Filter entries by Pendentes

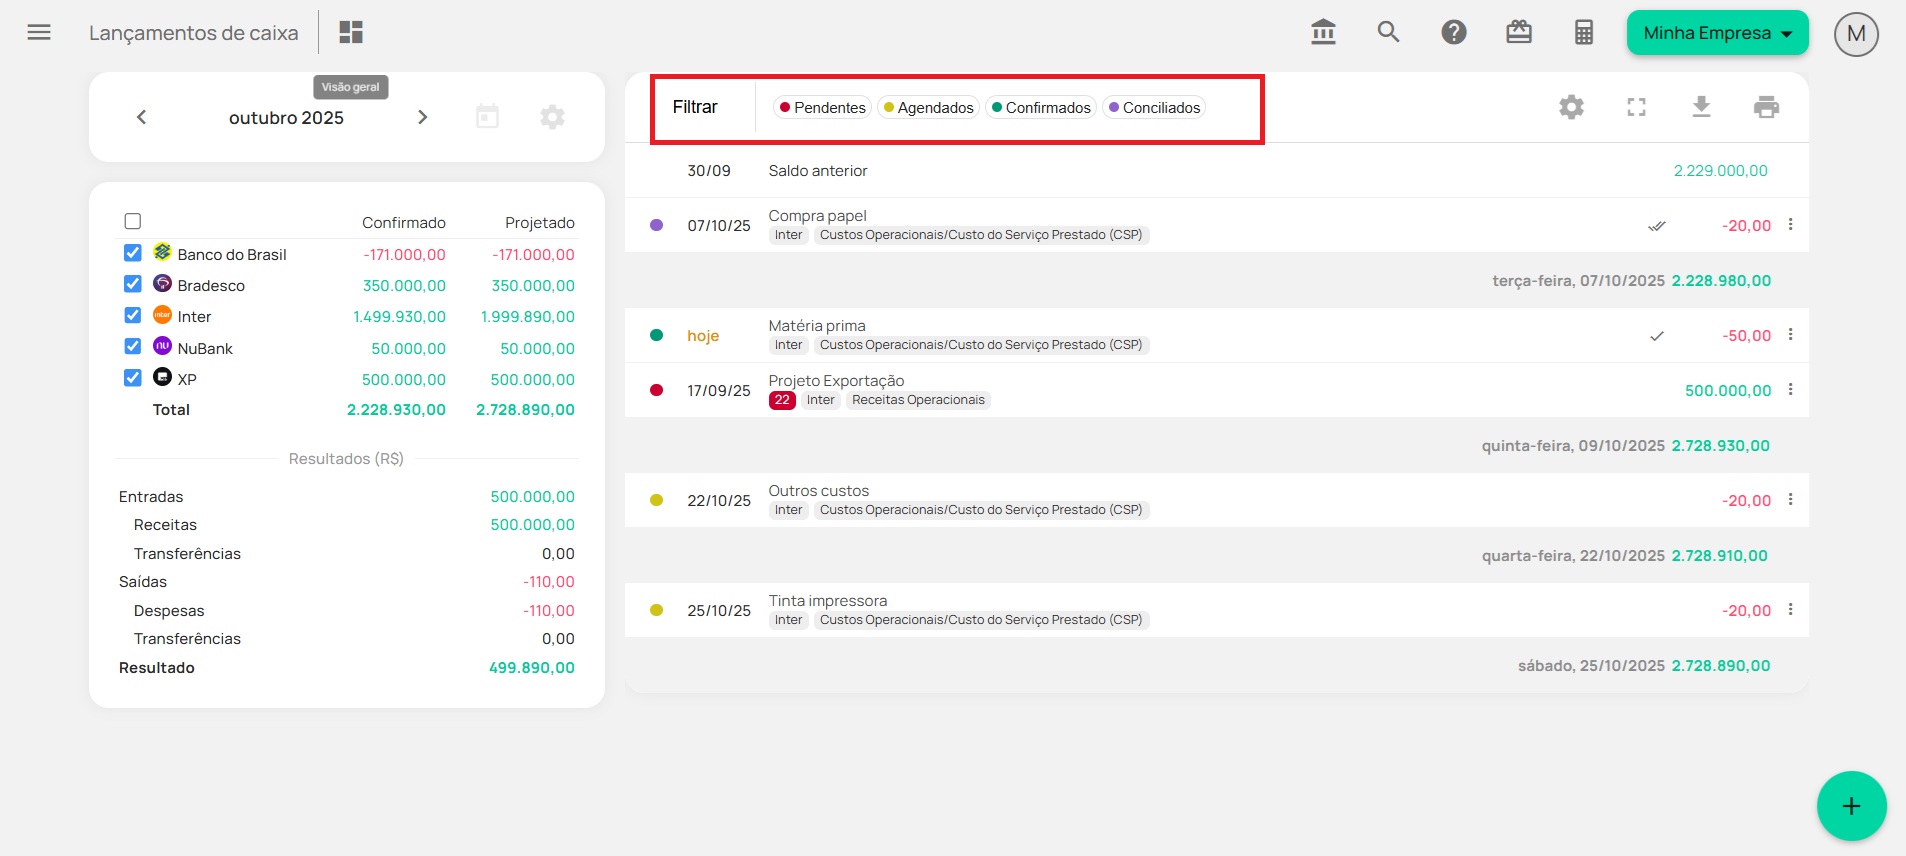click(822, 108)
